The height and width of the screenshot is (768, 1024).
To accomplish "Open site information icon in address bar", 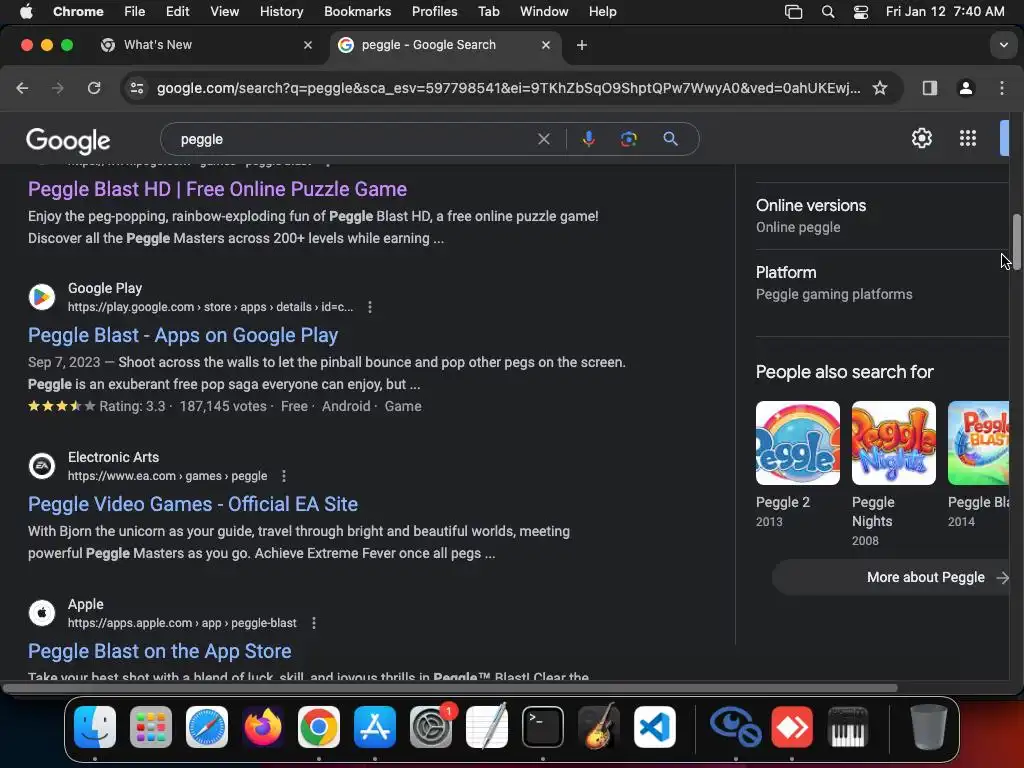I will [x=136, y=88].
